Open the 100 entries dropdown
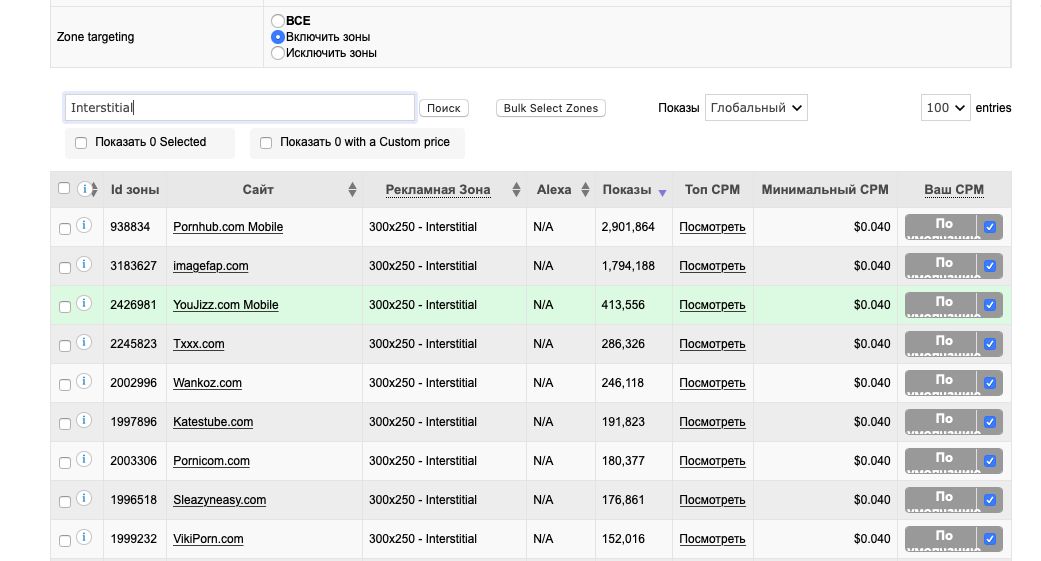This screenshot has width=1041, height=561. click(x=945, y=108)
